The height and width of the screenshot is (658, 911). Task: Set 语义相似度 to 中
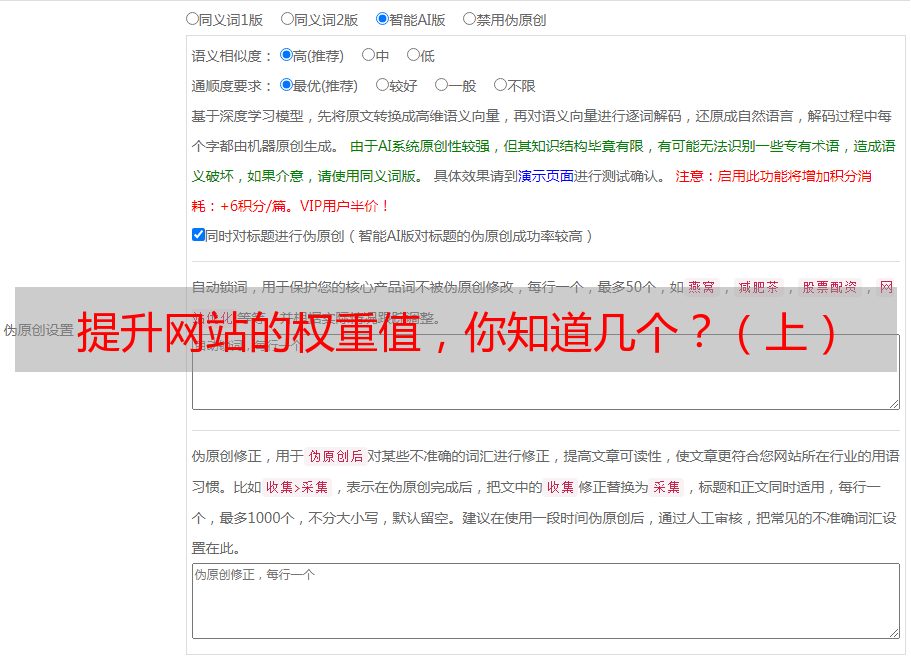[368, 55]
